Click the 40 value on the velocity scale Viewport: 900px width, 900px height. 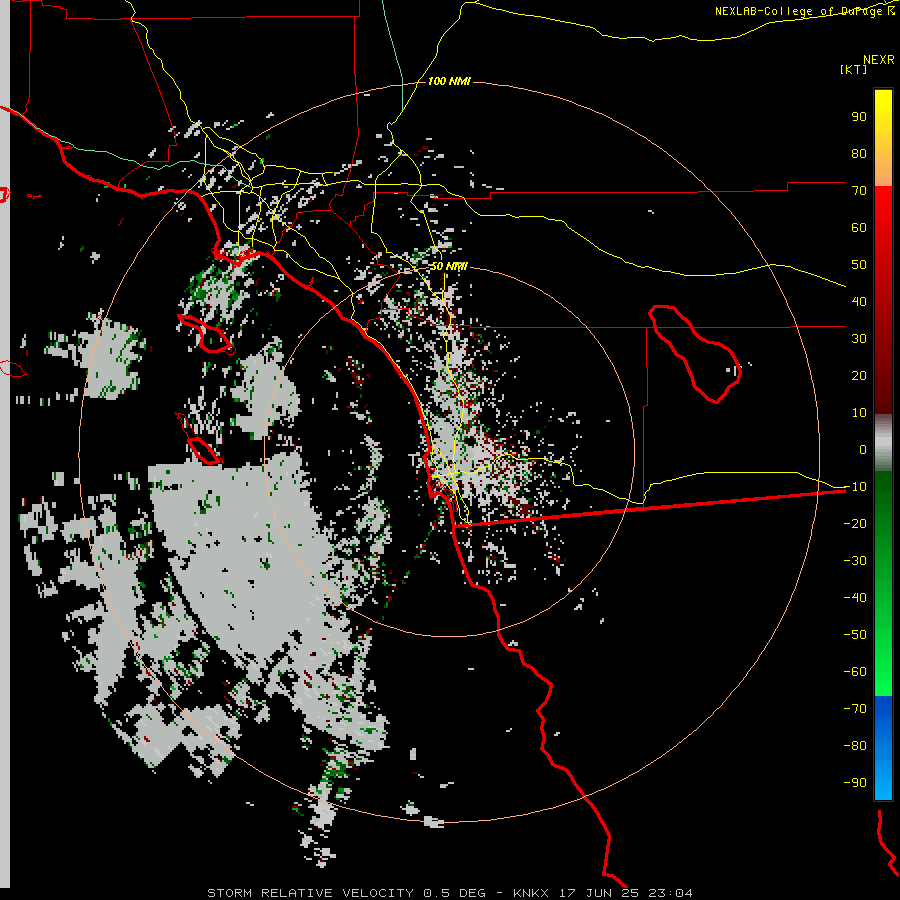pyautogui.click(x=859, y=301)
